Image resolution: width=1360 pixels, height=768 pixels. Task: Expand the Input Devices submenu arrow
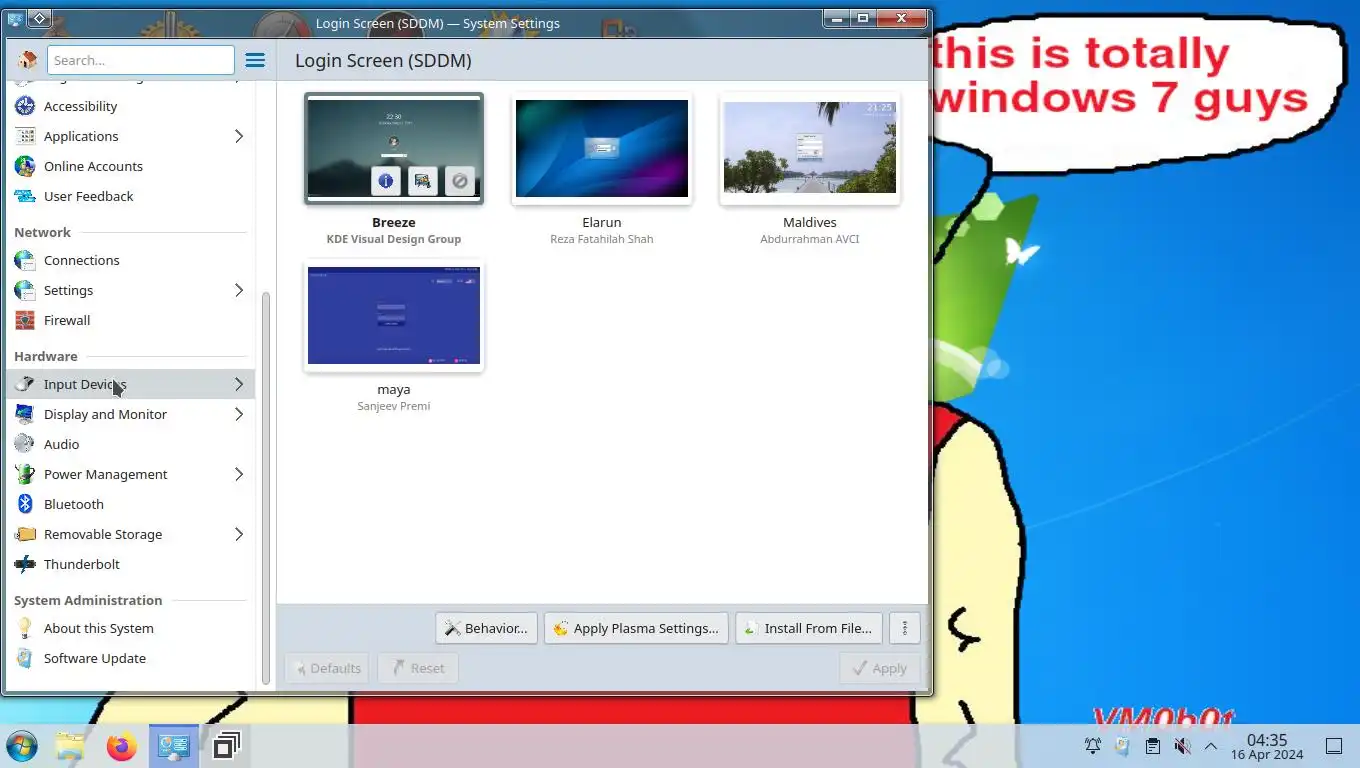tap(239, 384)
